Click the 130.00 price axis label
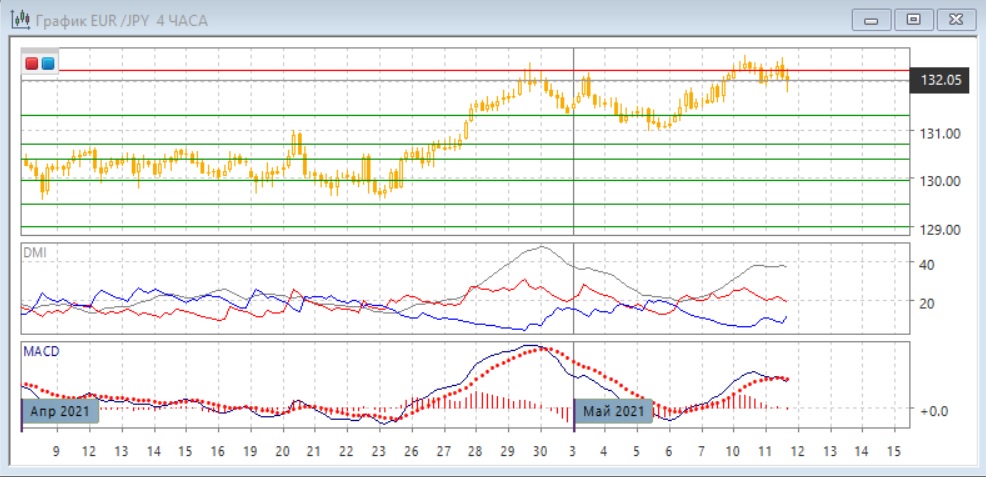This screenshot has width=986, height=477. (939, 181)
